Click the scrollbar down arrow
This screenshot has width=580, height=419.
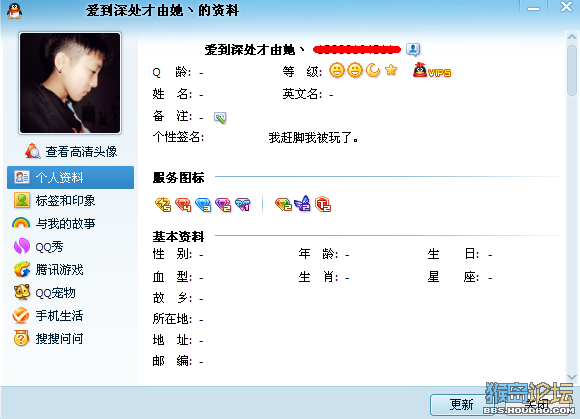click(x=572, y=377)
